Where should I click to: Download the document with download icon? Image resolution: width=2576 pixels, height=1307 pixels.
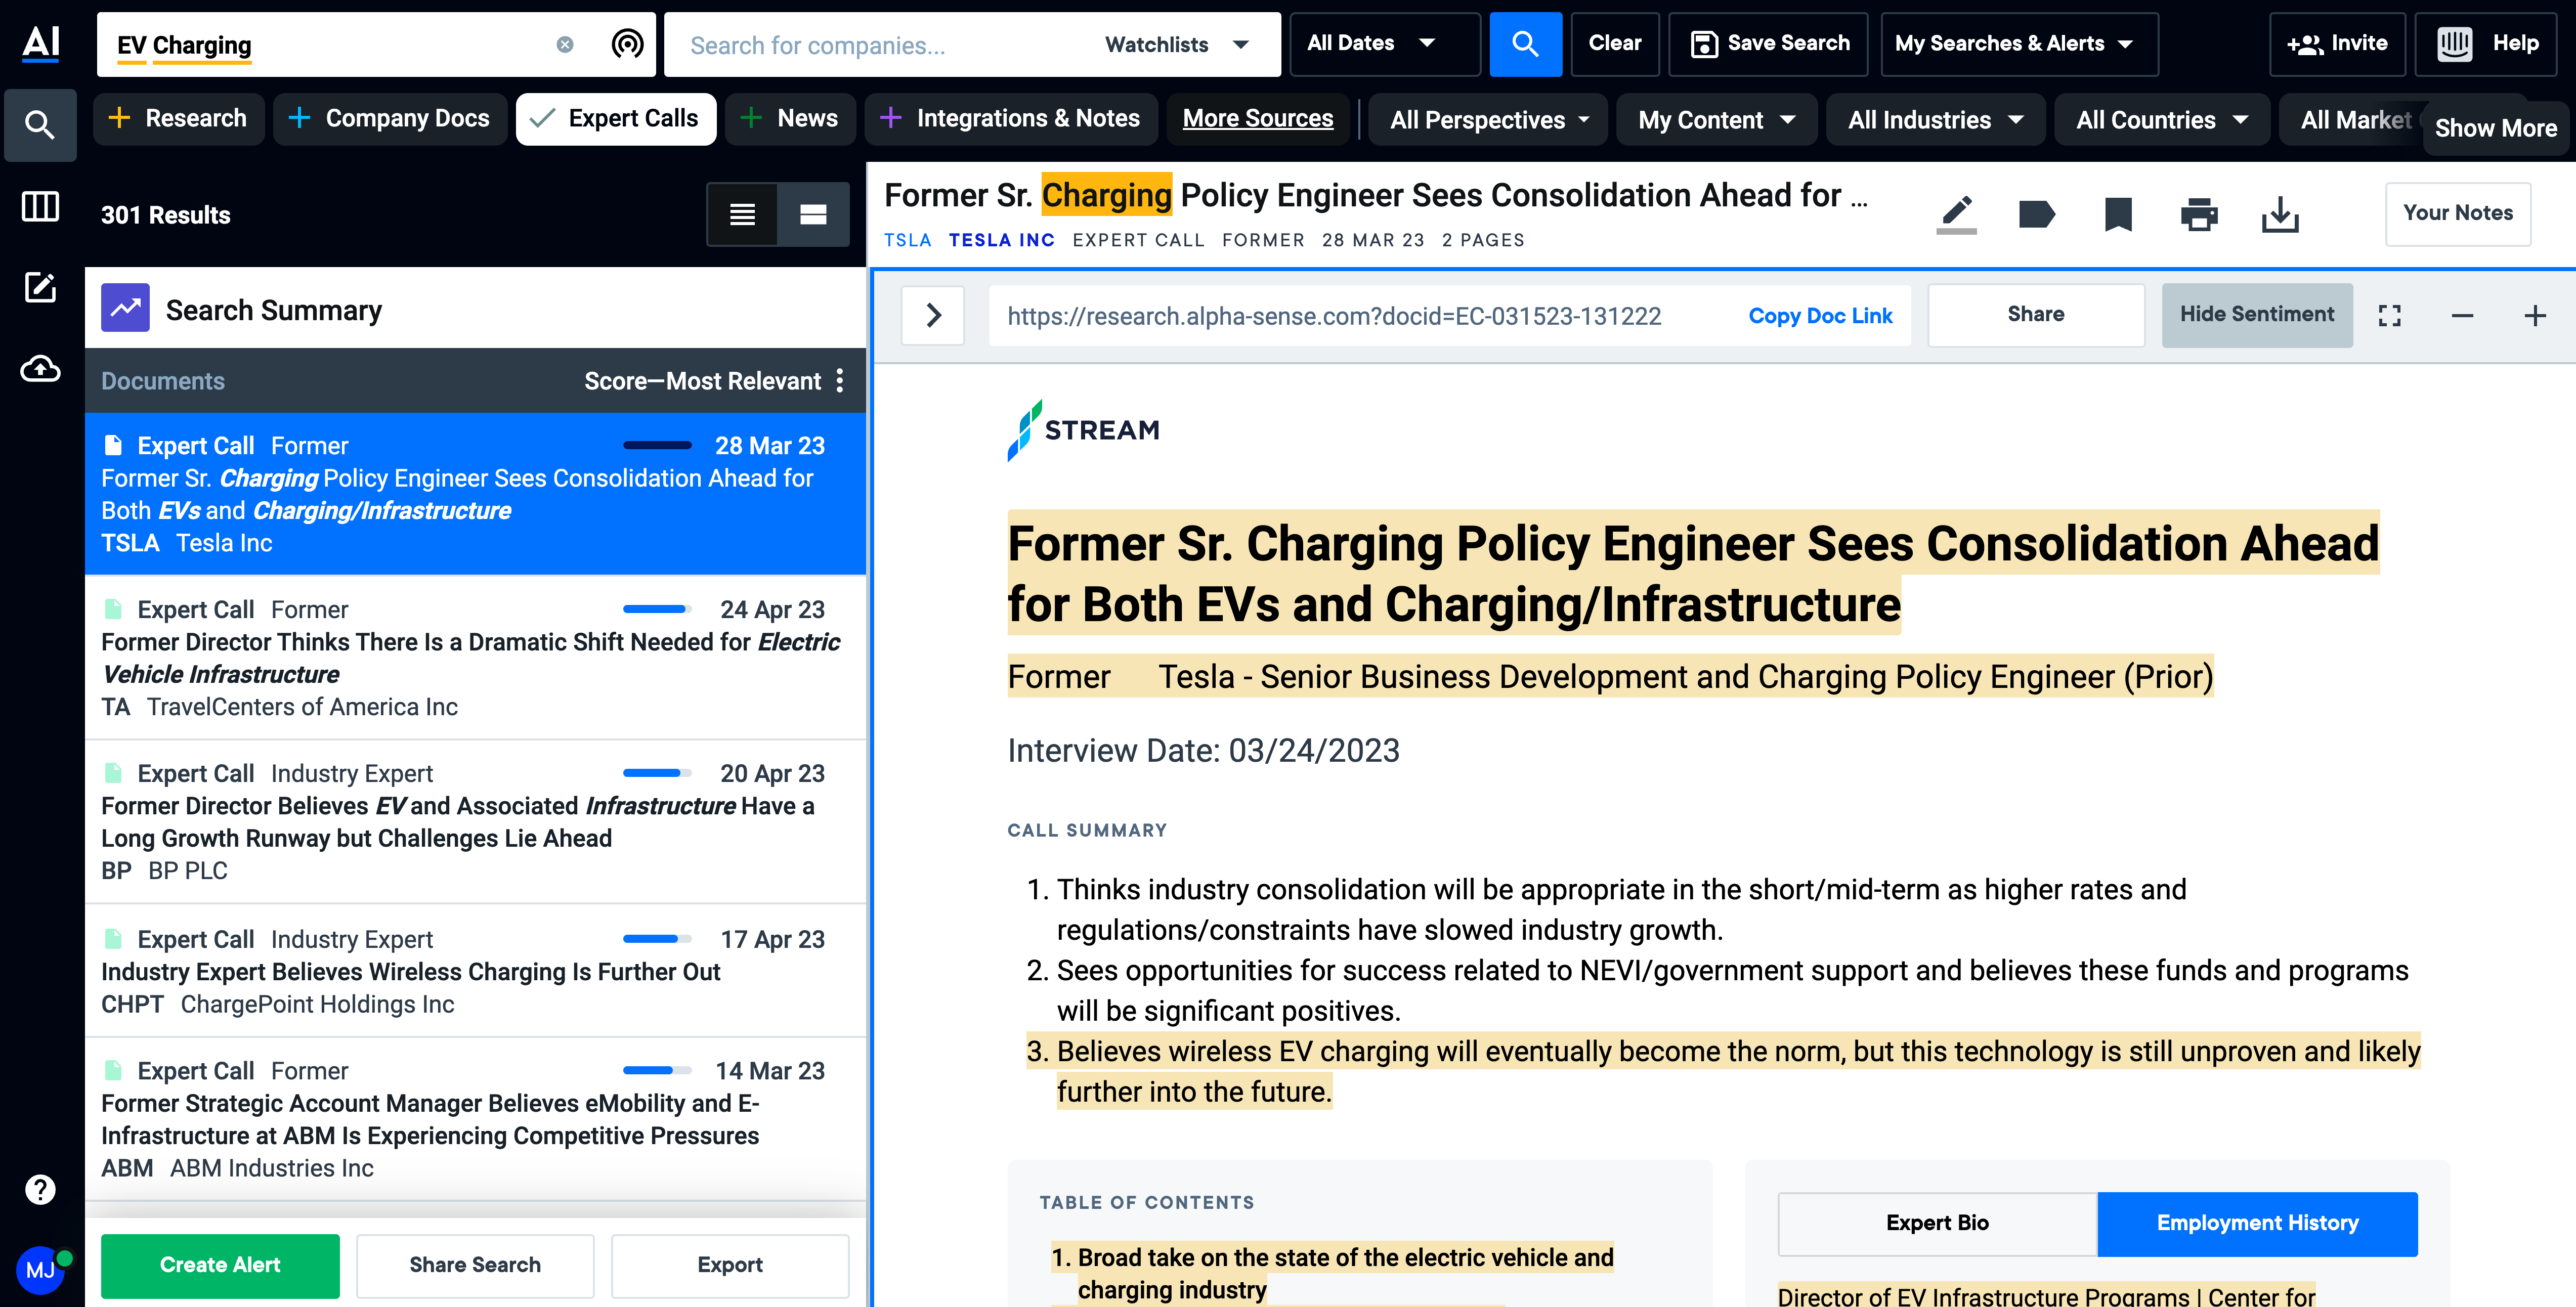tap(2280, 214)
